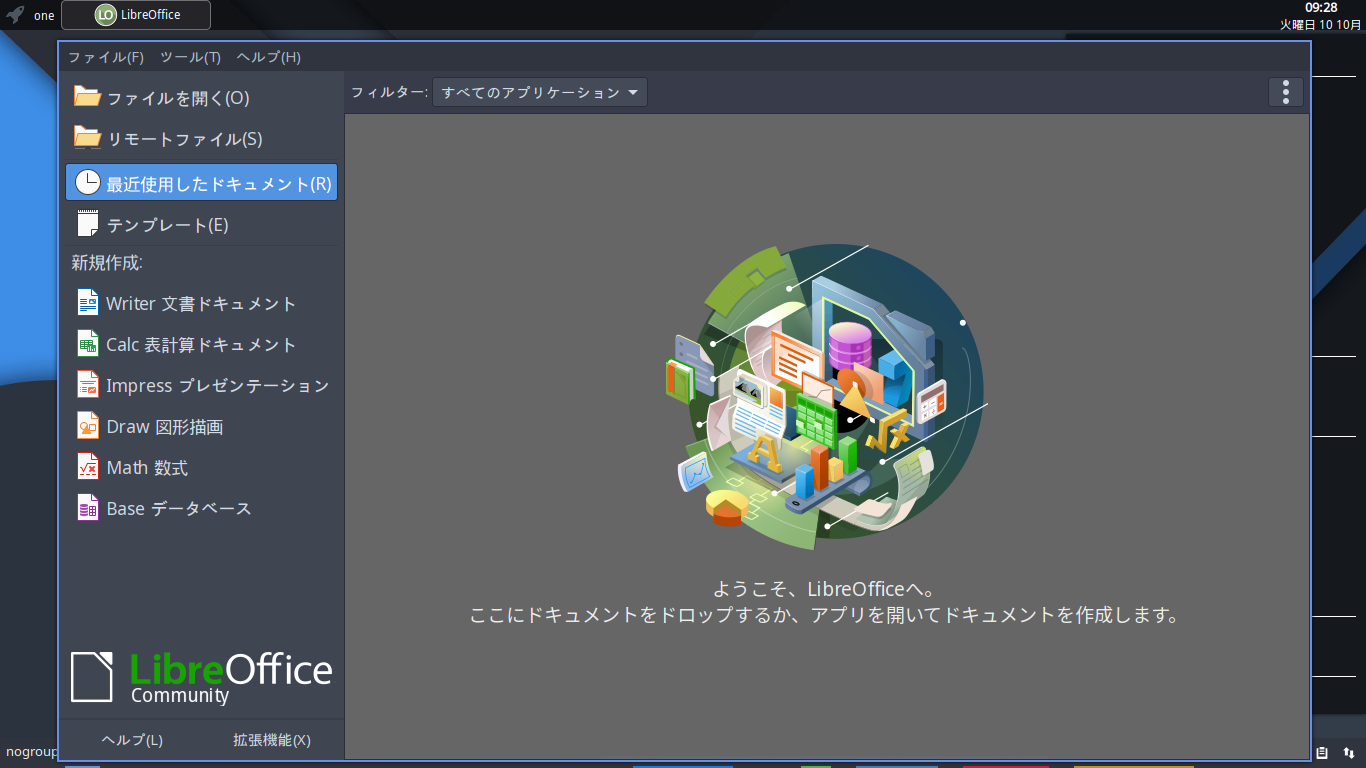Click the 09:28 clock in top panel
1366x768 pixels.
pyautogui.click(x=1321, y=8)
